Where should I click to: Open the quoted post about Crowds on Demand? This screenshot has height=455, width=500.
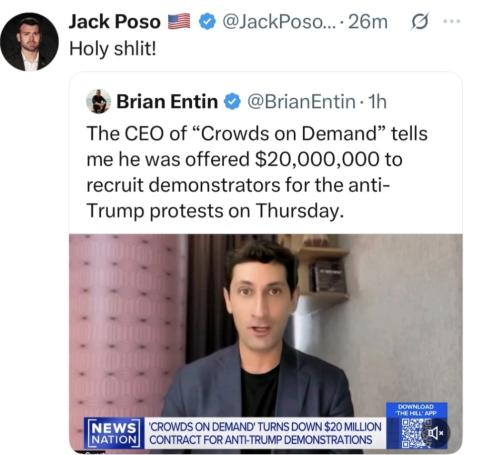[257, 172]
